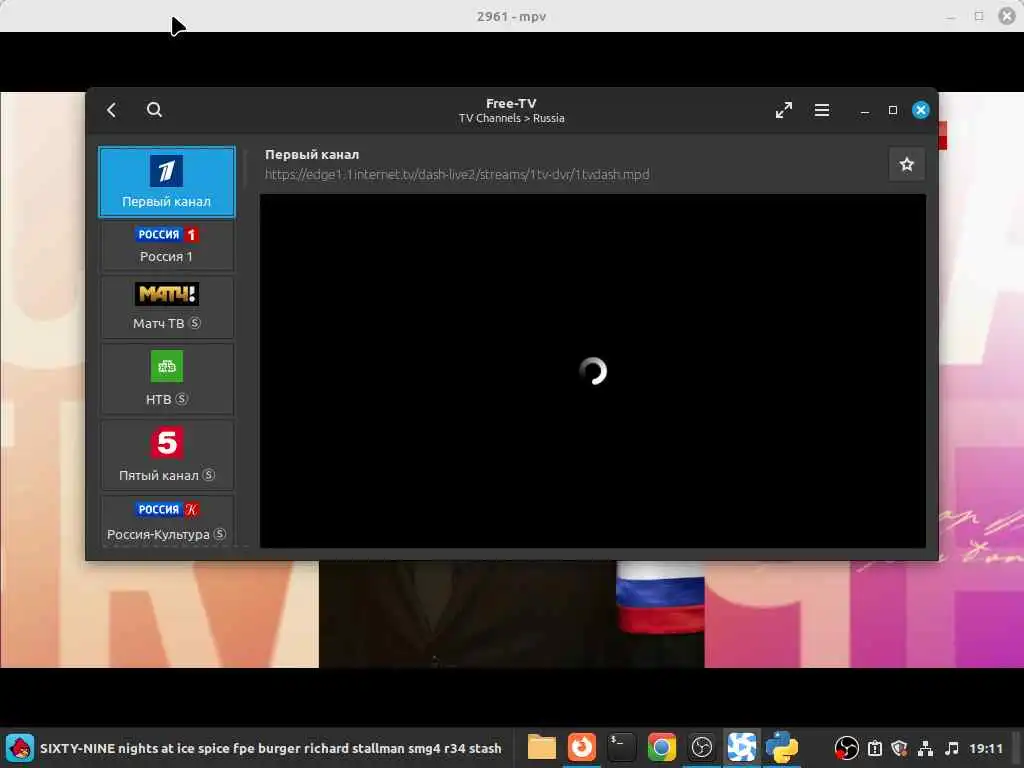Click the Первый канал title above the player
Screen dimensions: 1024x768
(x=312, y=155)
